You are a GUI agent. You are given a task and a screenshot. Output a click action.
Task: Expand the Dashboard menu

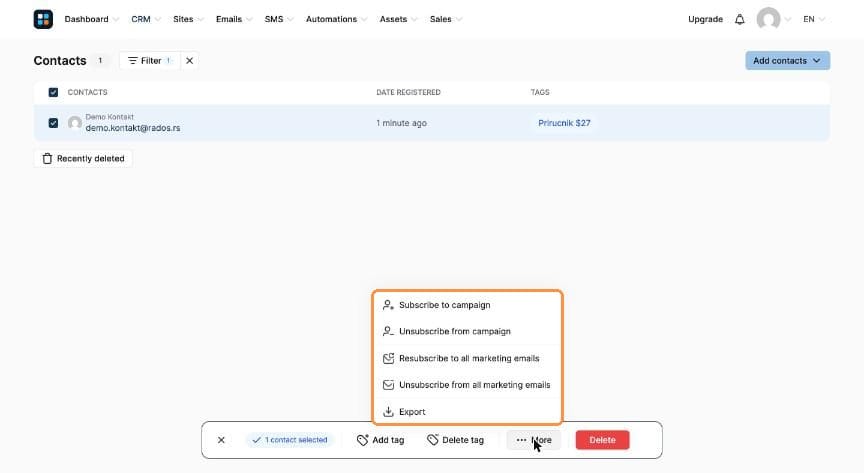(x=91, y=19)
